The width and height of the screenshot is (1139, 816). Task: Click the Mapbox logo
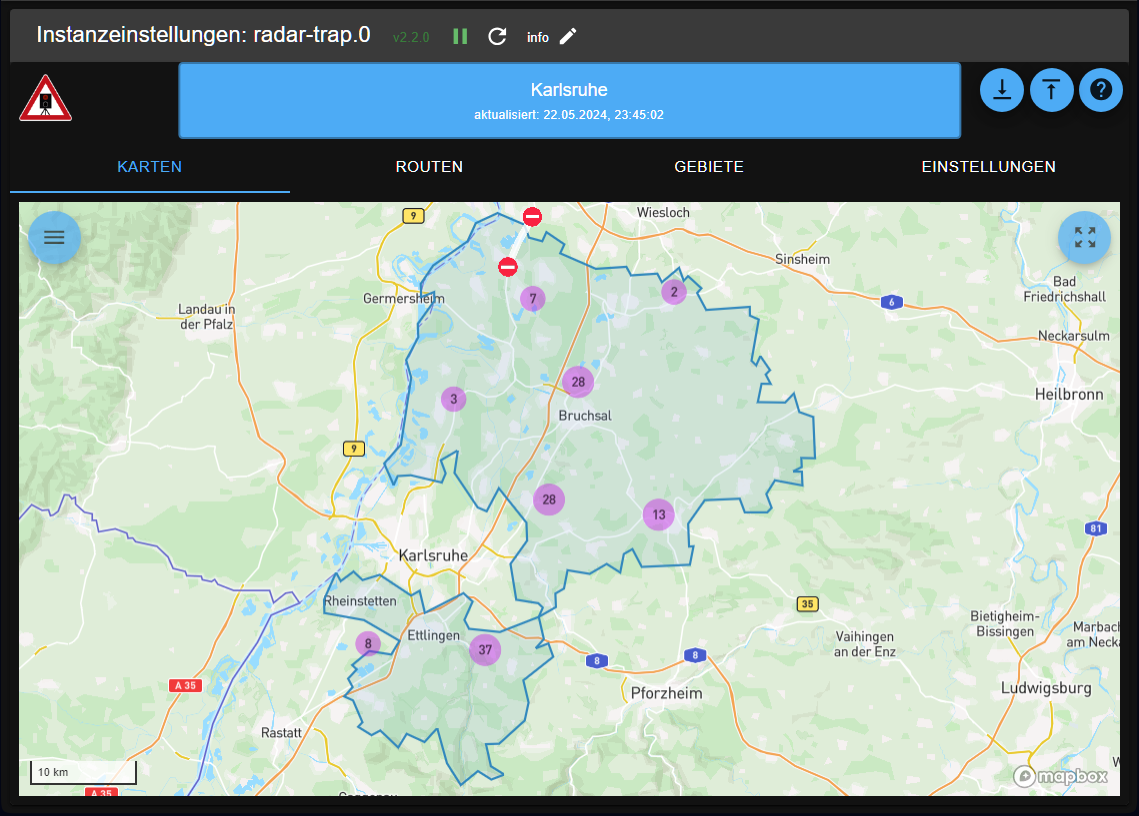pos(1061,777)
